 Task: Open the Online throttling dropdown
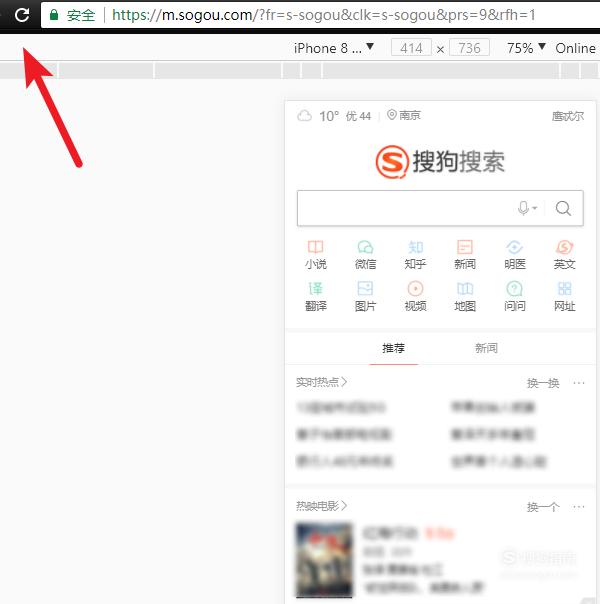[x=576, y=48]
